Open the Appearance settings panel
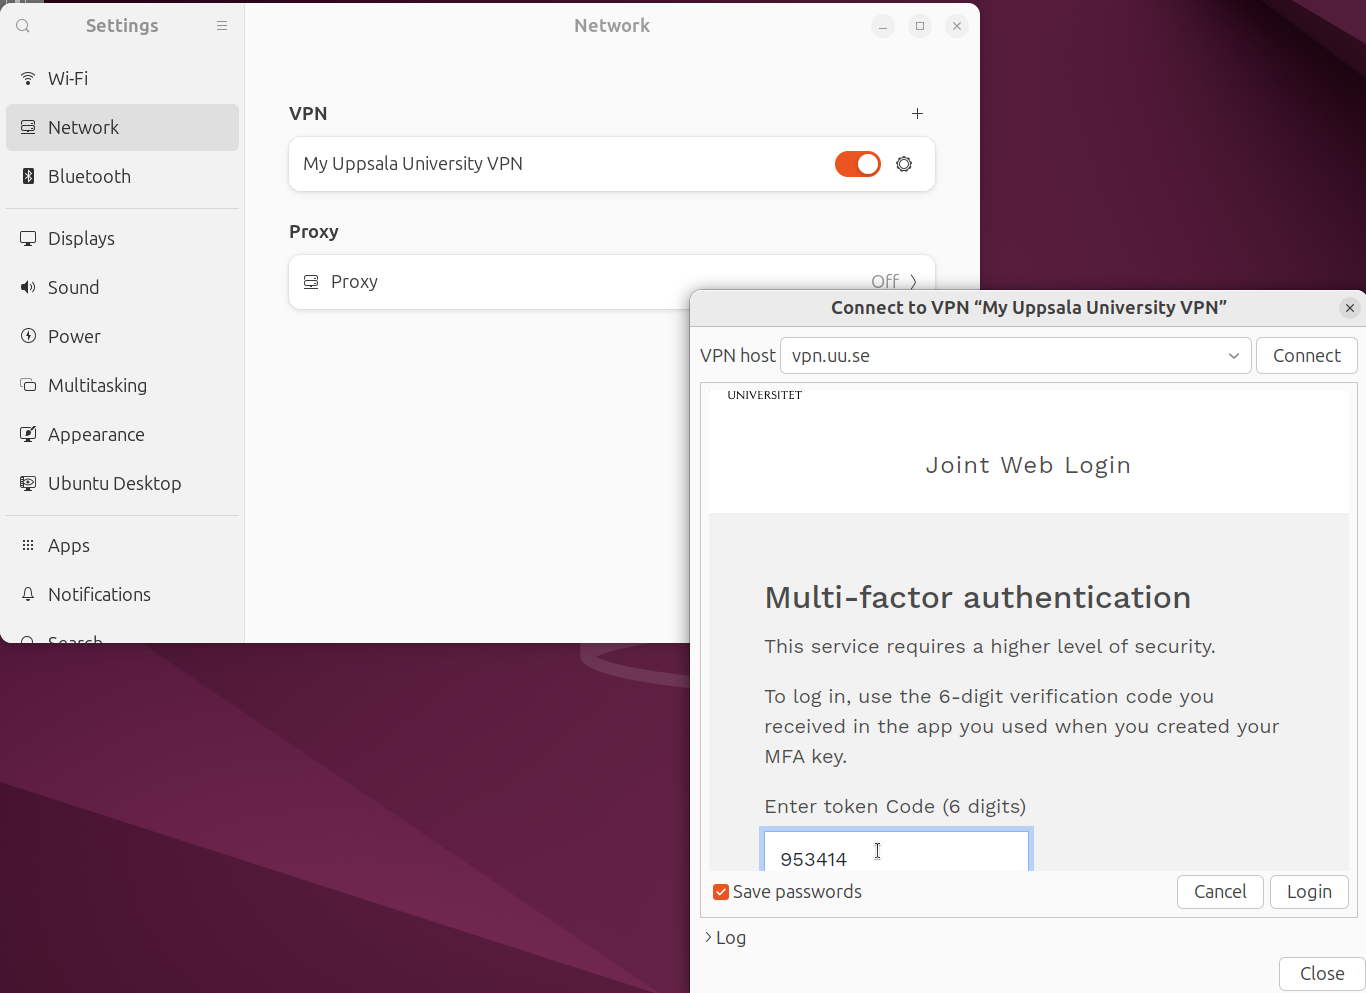The height and width of the screenshot is (993, 1366). (x=96, y=434)
